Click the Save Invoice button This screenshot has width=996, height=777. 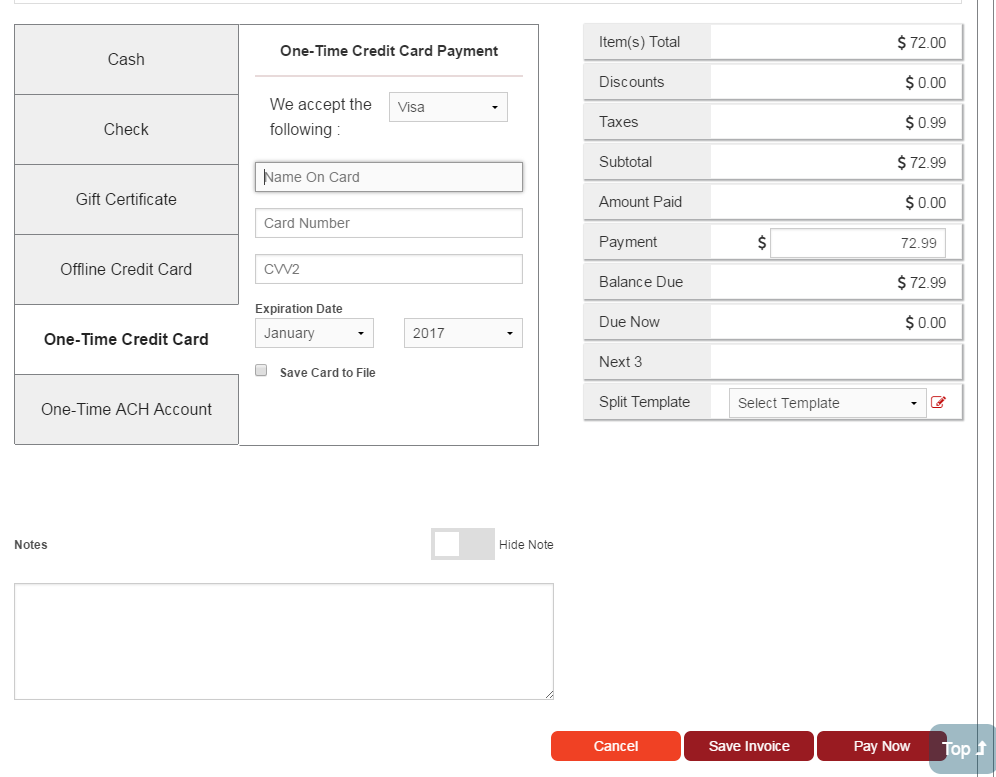(x=749, y=746)
